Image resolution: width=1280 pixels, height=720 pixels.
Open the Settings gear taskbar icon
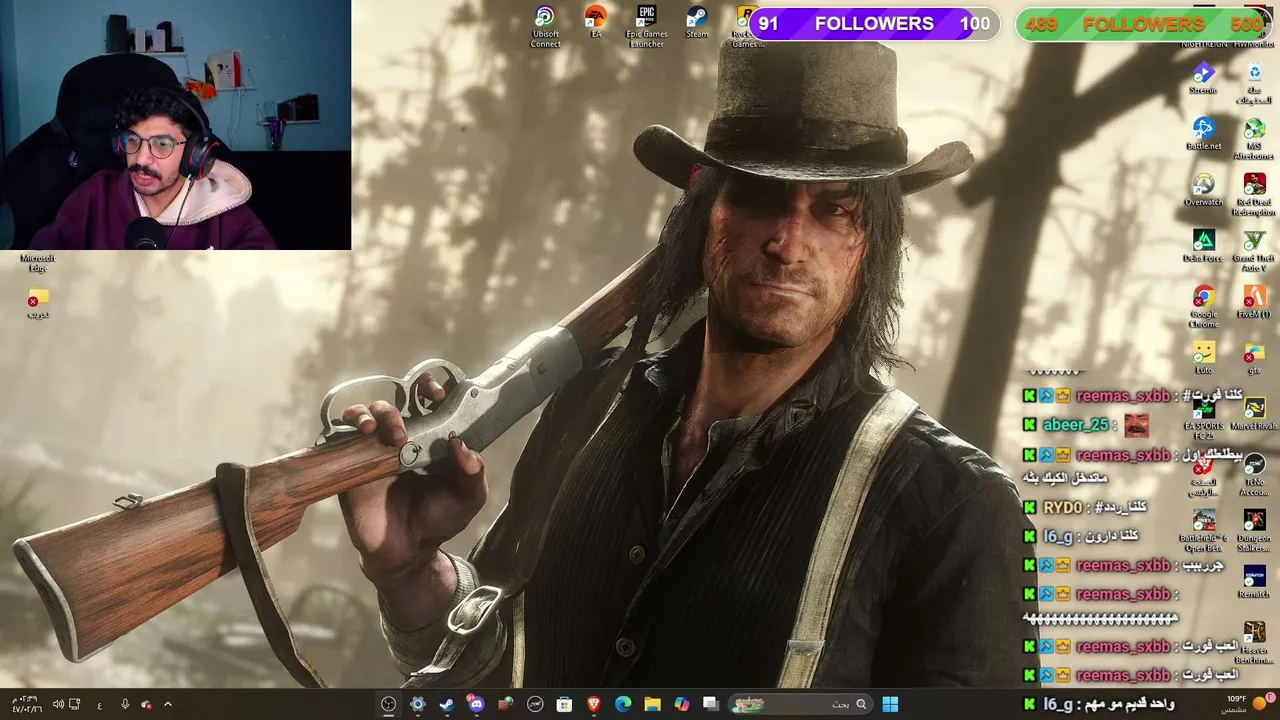[x=418, y=704]
